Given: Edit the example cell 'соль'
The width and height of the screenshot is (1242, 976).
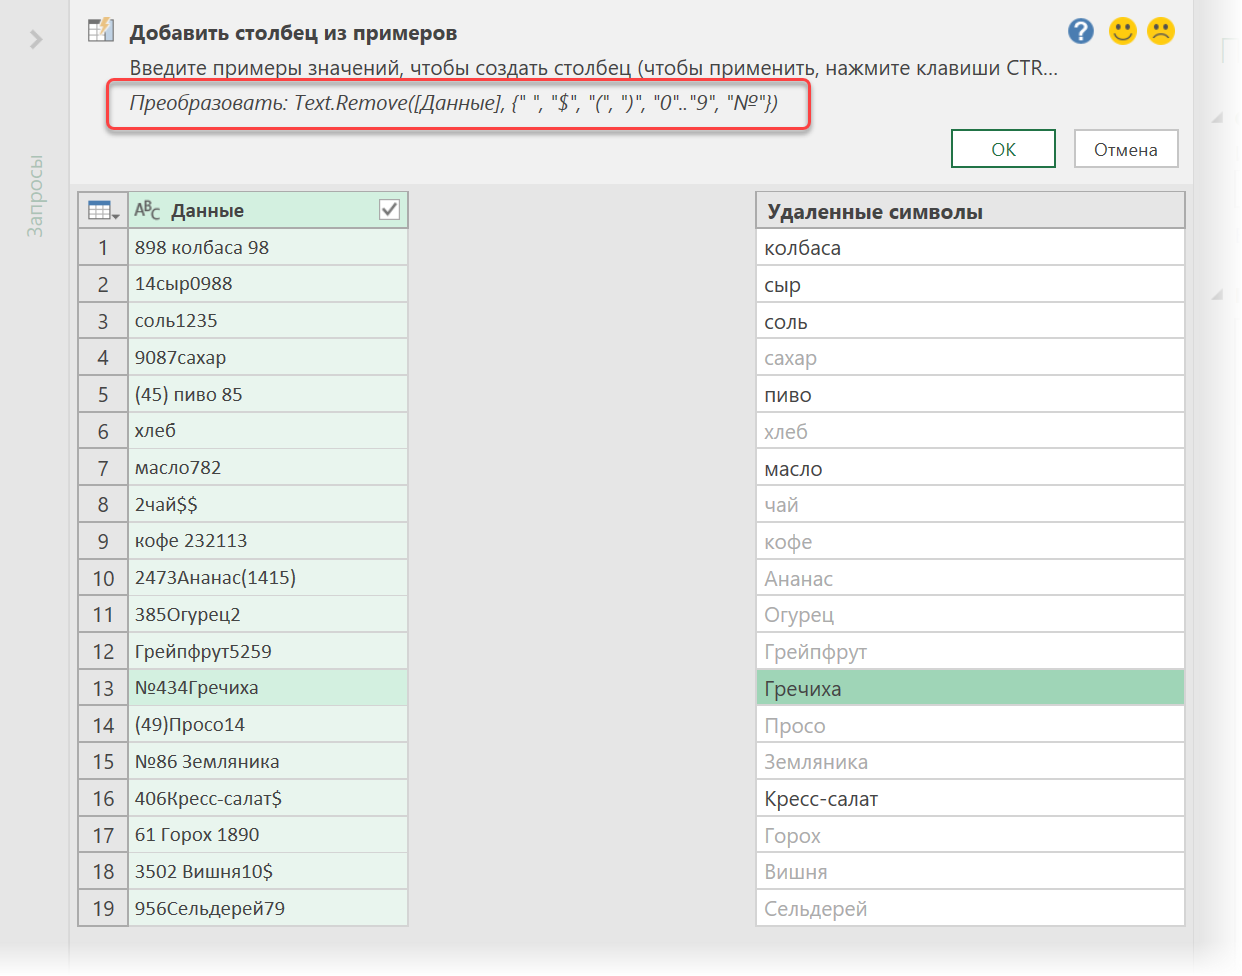Looking at the screenshot, I should point(970,322).
